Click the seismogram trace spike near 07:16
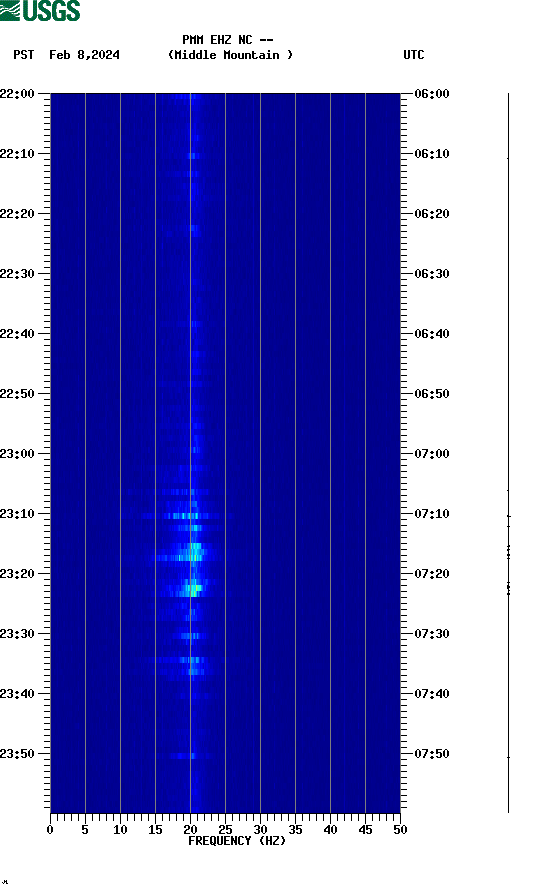This screenshot has height=893, width=552. [508, 551]
